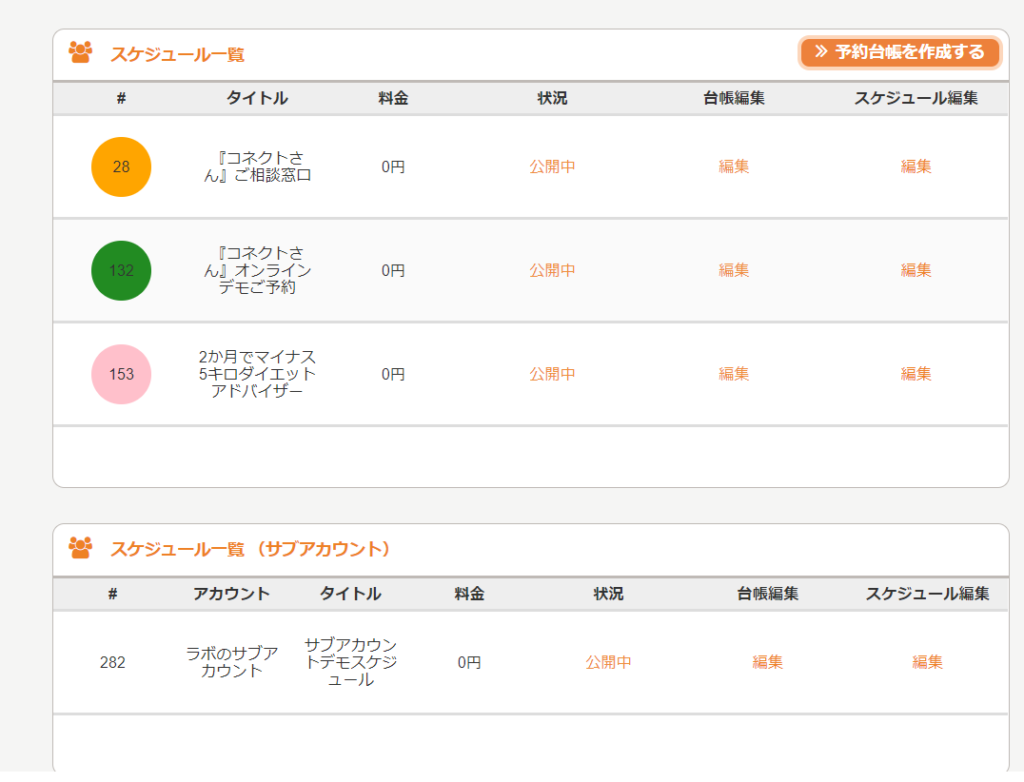Click the 『コネクトさん』ご相談窓口 title text

[x=257, y=167]
